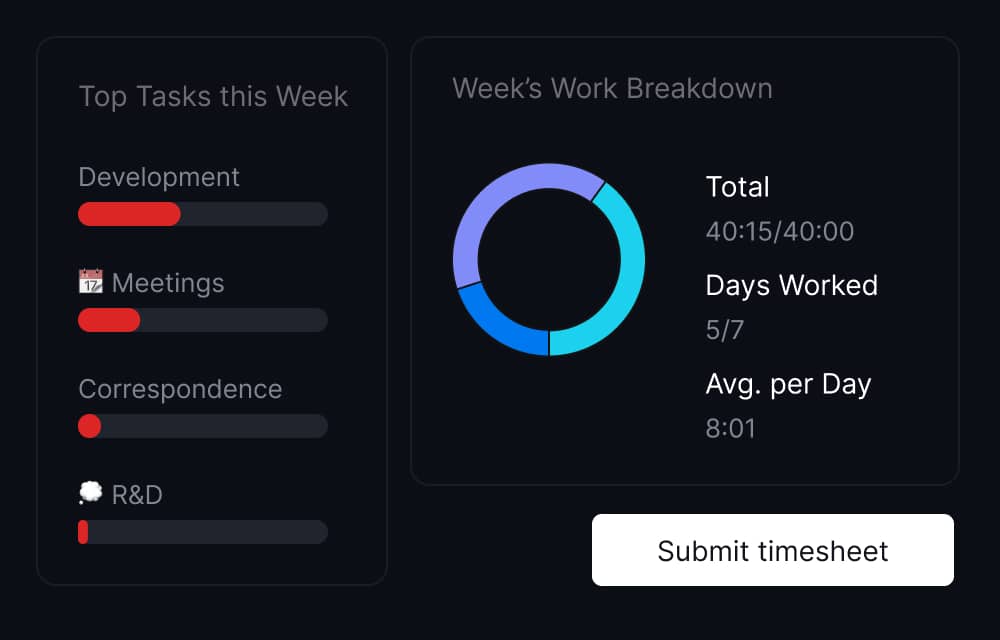Image resolution: width=1000 pixels, height=640 pixels.
Task: Click the Correspondence task label
Action: coord(181,389)
